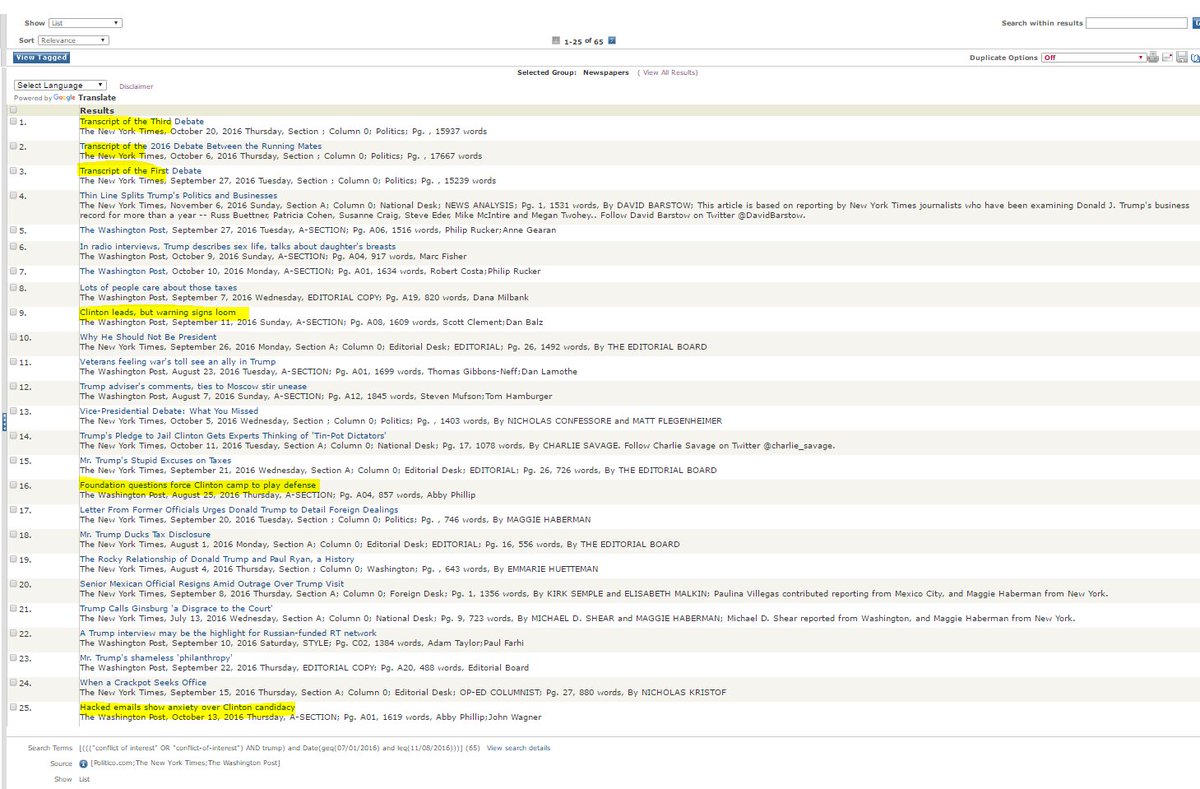Open the Select Language dropdown
1200x789 pixels.
pyautogui.click(x=60, y=85)
